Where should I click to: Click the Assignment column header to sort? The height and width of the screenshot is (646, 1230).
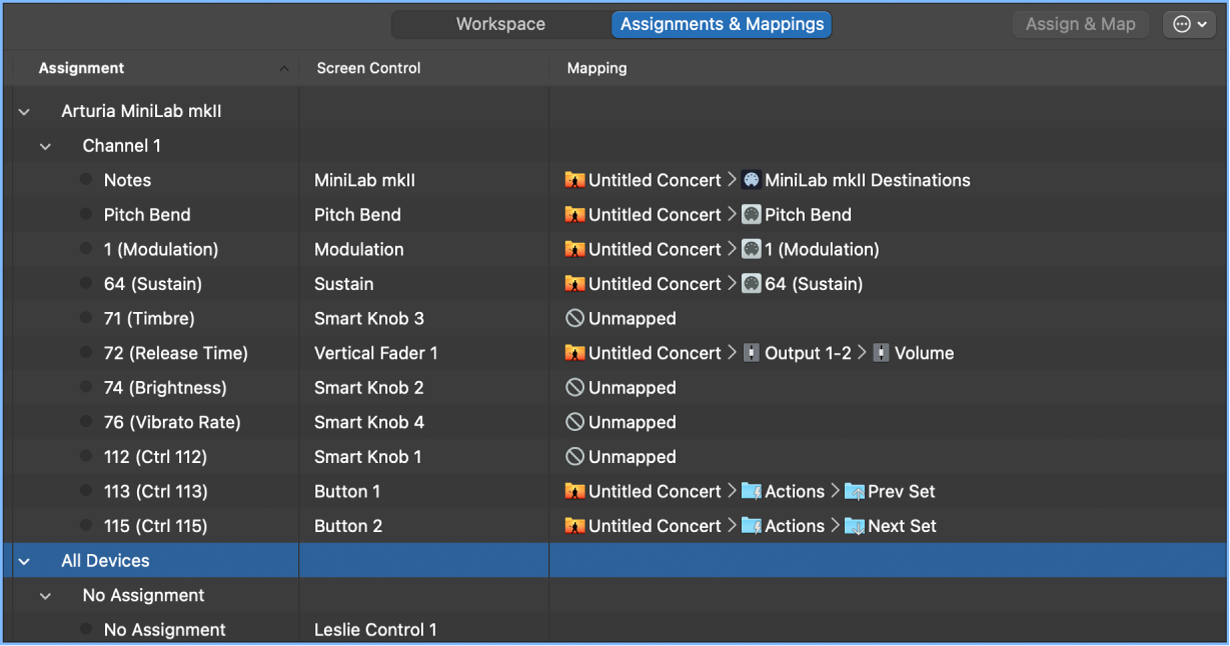(80, 68)
